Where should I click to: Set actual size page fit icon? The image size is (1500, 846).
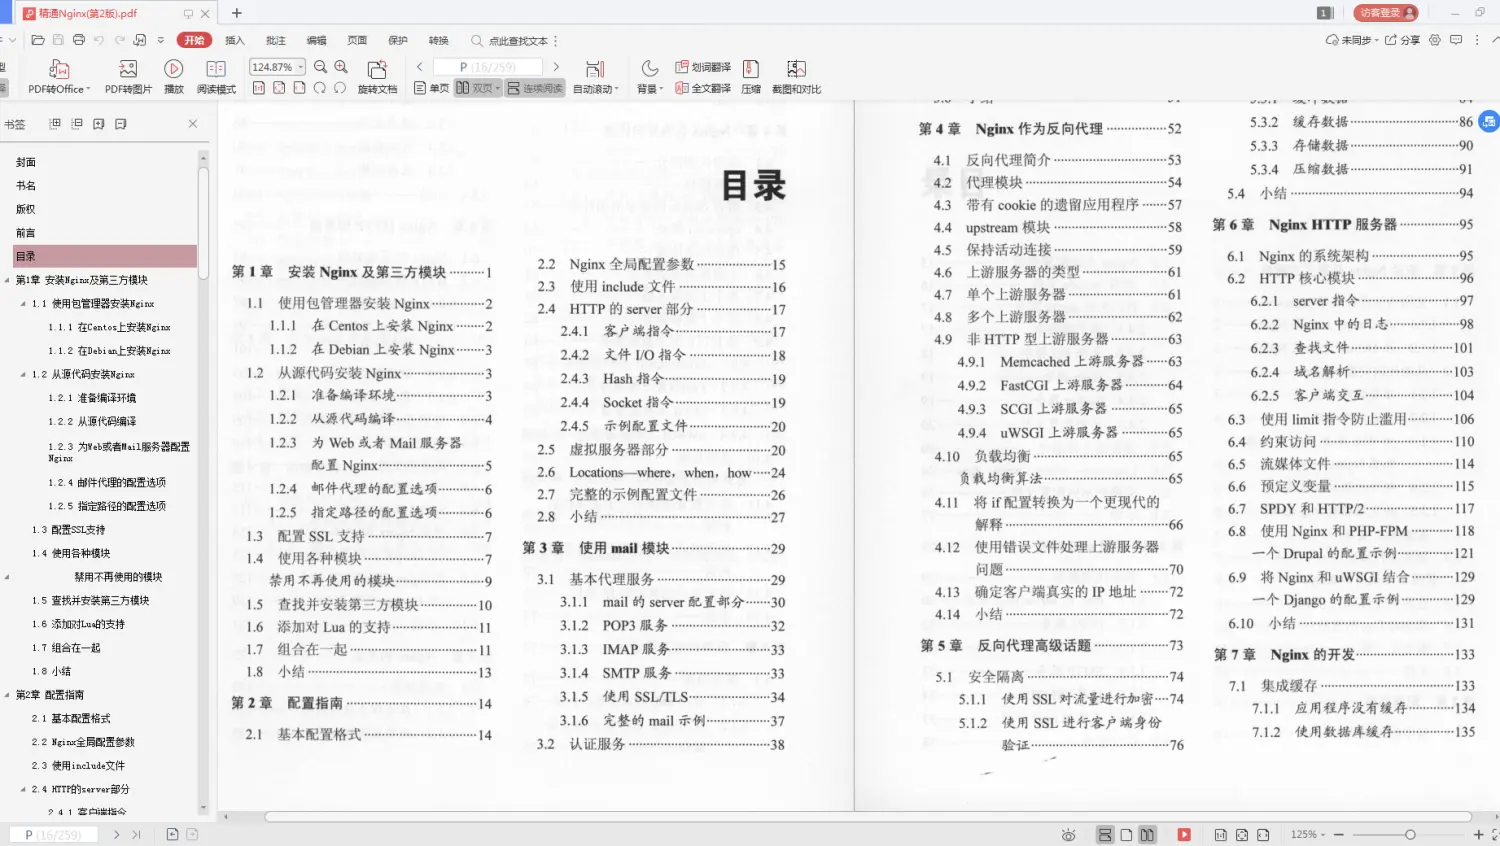(x=259, y=88)
